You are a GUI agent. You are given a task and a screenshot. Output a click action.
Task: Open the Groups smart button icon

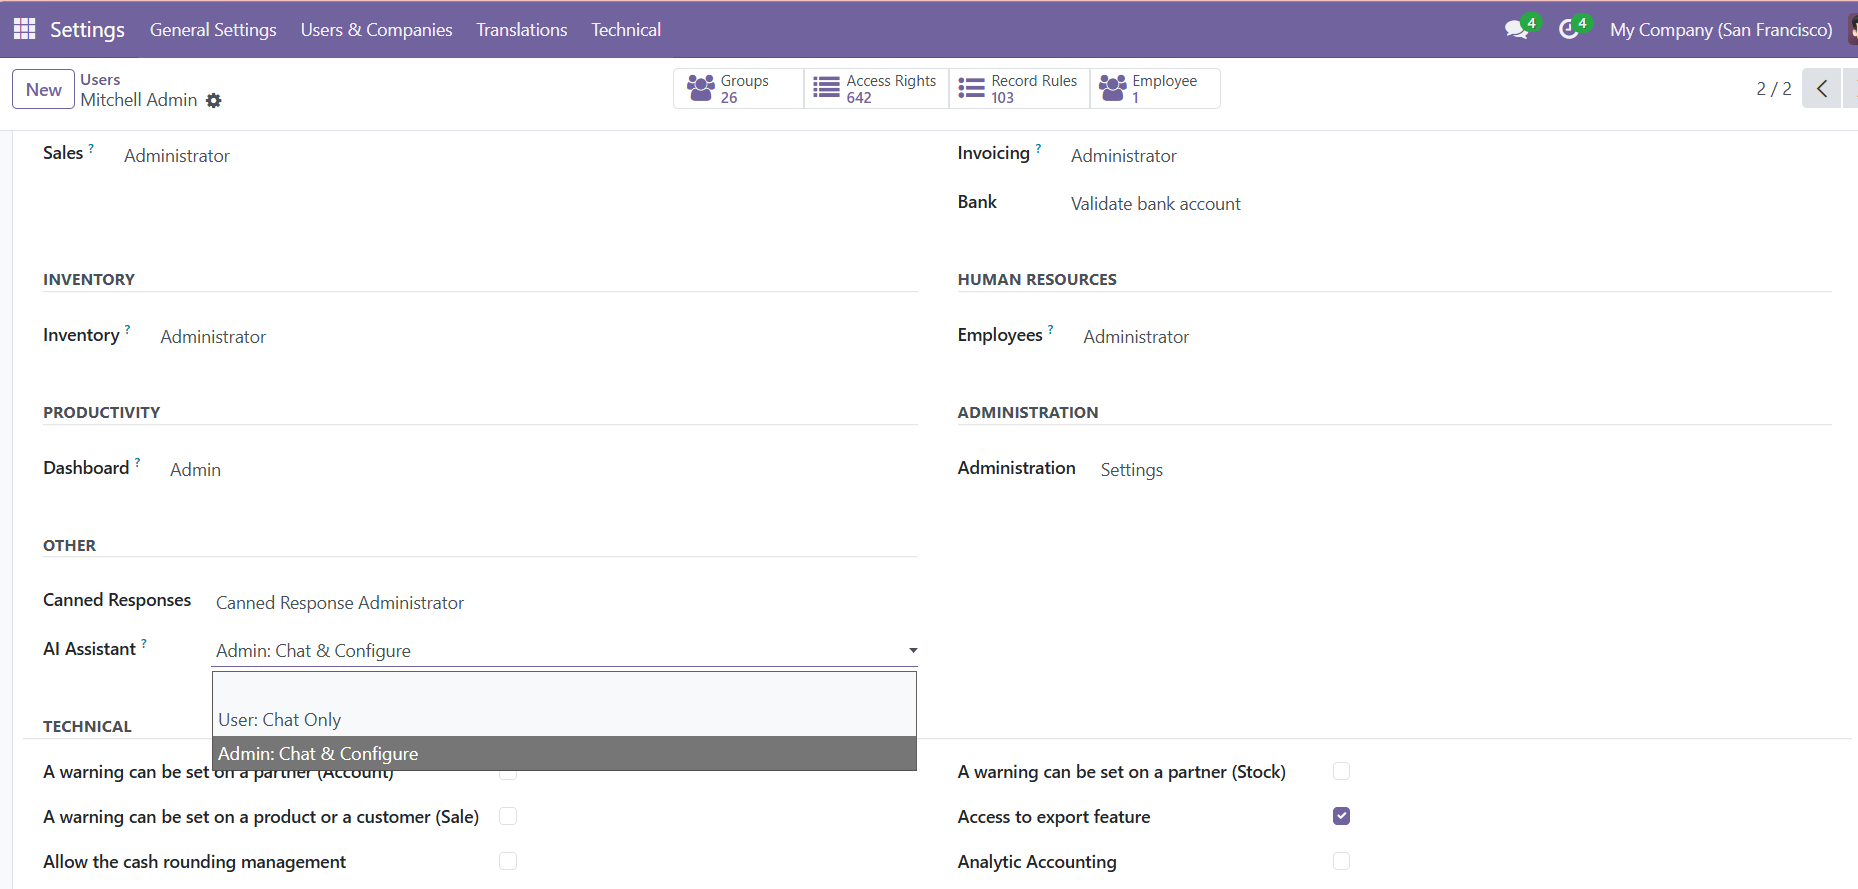coord(701,89)
